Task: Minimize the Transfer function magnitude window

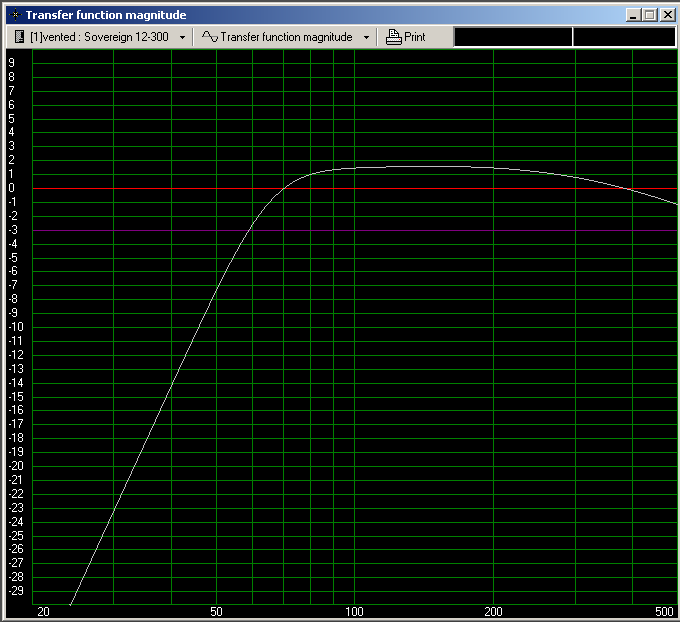Action: (633, 15)
